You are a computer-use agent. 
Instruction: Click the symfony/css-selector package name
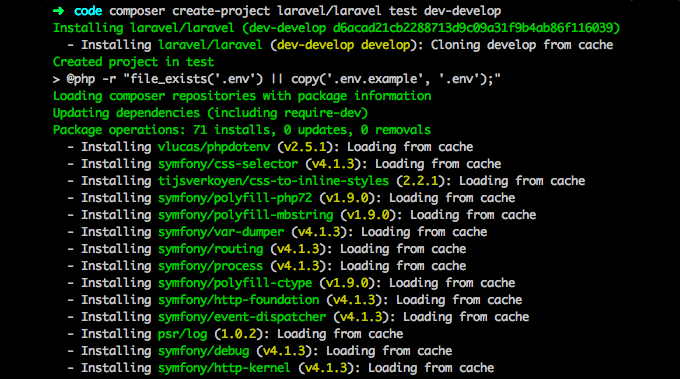click(x=228, y=164)
